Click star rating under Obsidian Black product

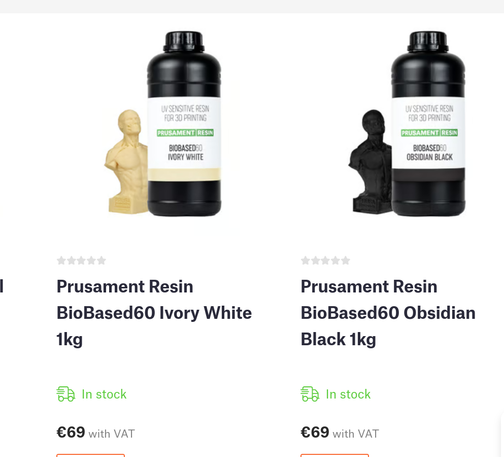[x=325, y=260]
